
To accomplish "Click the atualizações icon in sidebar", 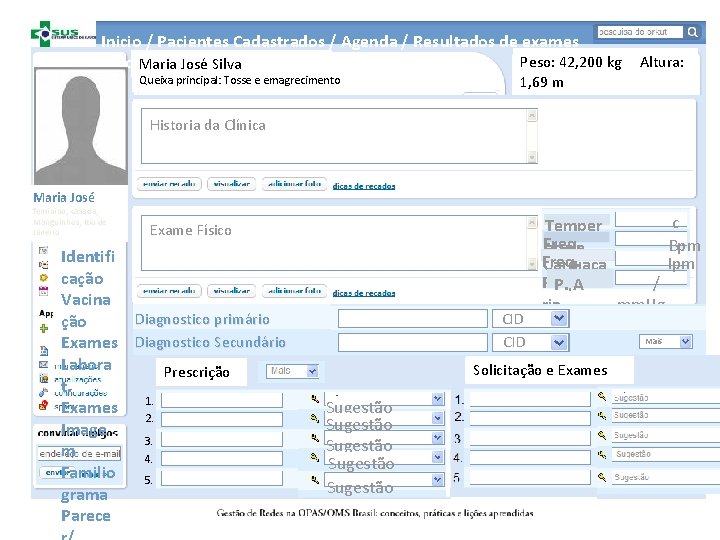I will pyautogui.click(x=44, y=379).
